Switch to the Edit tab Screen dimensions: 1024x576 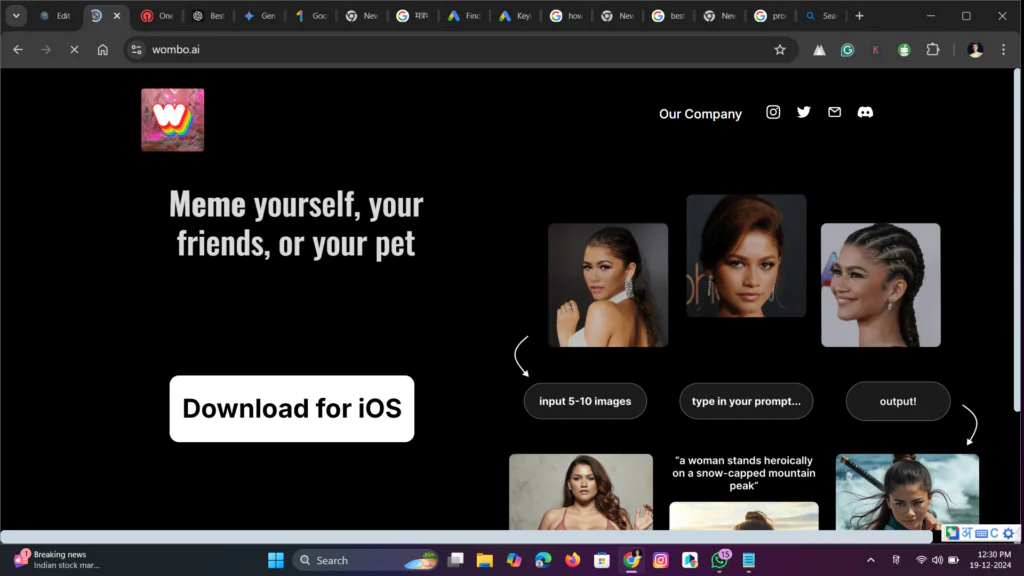(x=55, y=16)
